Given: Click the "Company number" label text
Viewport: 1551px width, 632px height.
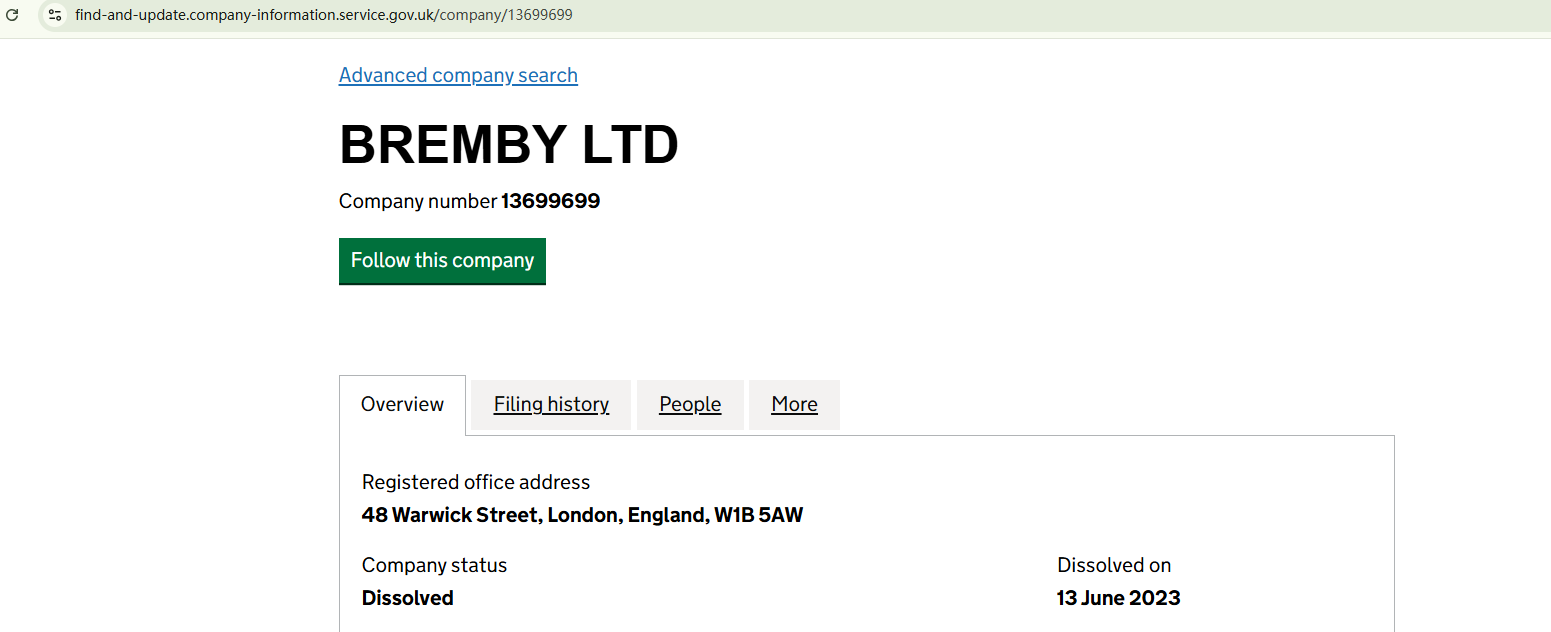Looking at the screenshot, I should [x=417, y=201].
